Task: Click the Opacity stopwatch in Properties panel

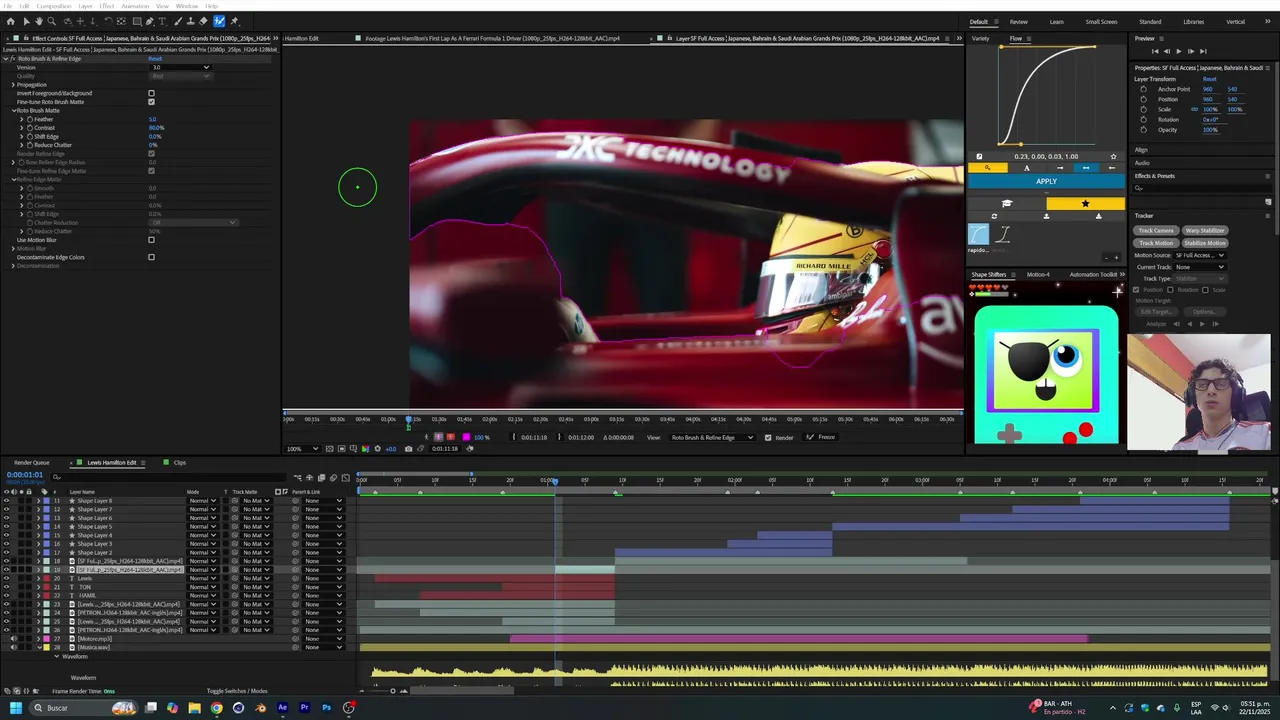Action: (1143, 129)
